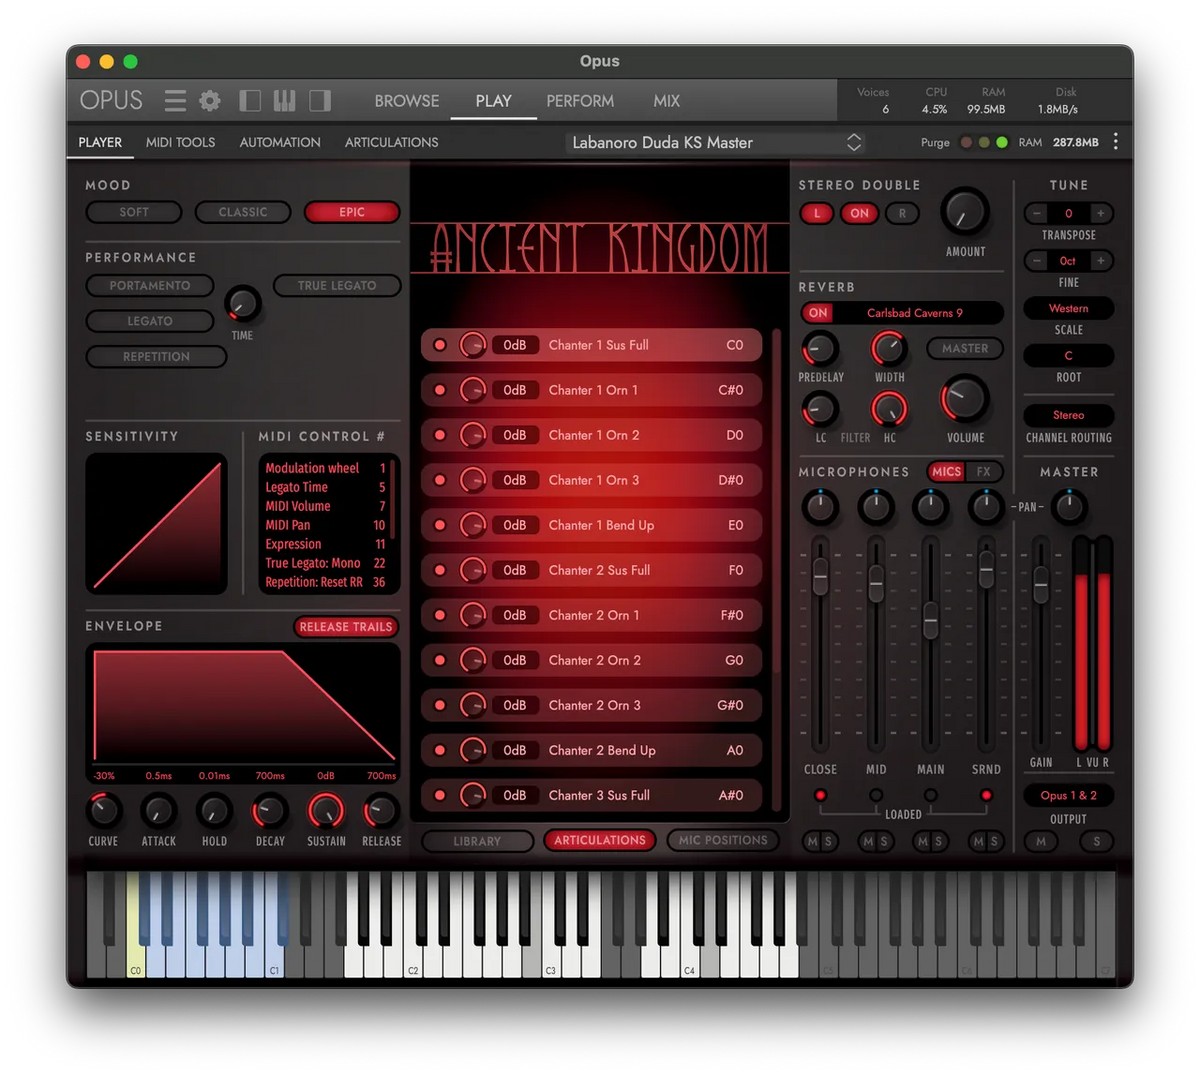Image resolution: width=1200 pixels, height=1076 pixels.
Task: Increase transpose with the plus stepper
Action: click(x=1100, y=213)
